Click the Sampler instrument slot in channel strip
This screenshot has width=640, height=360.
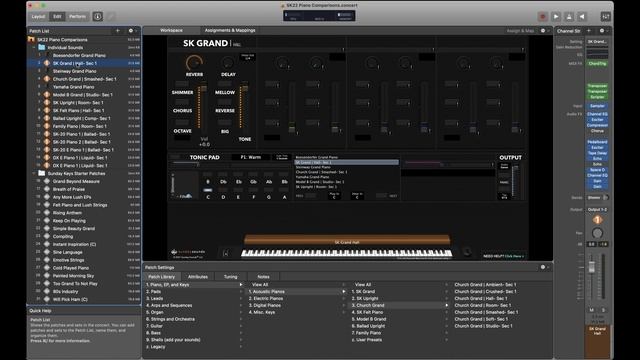(x=597, y=106)
